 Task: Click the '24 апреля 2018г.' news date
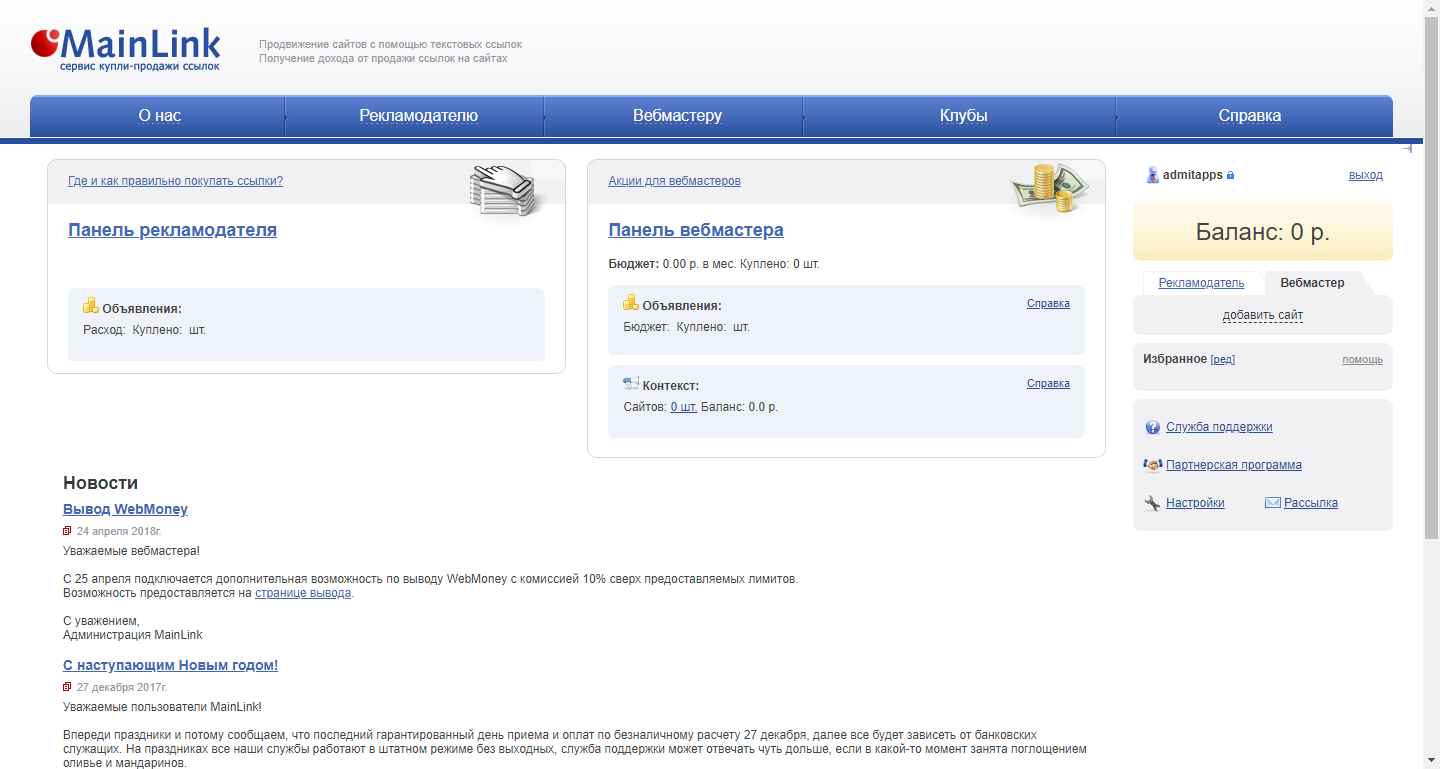pos(119,531)
